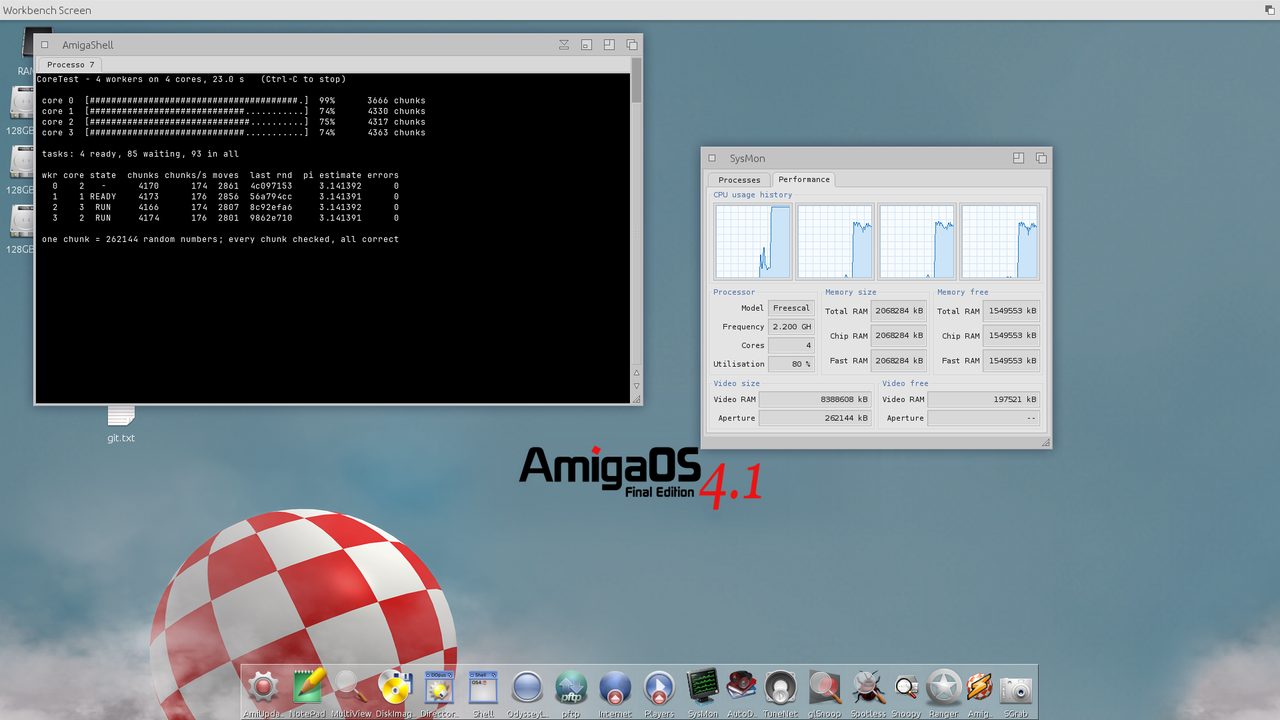Click the third CPU usage history graph
The width and height of the screenshot is (1280, 720).
tap(917, 242)
